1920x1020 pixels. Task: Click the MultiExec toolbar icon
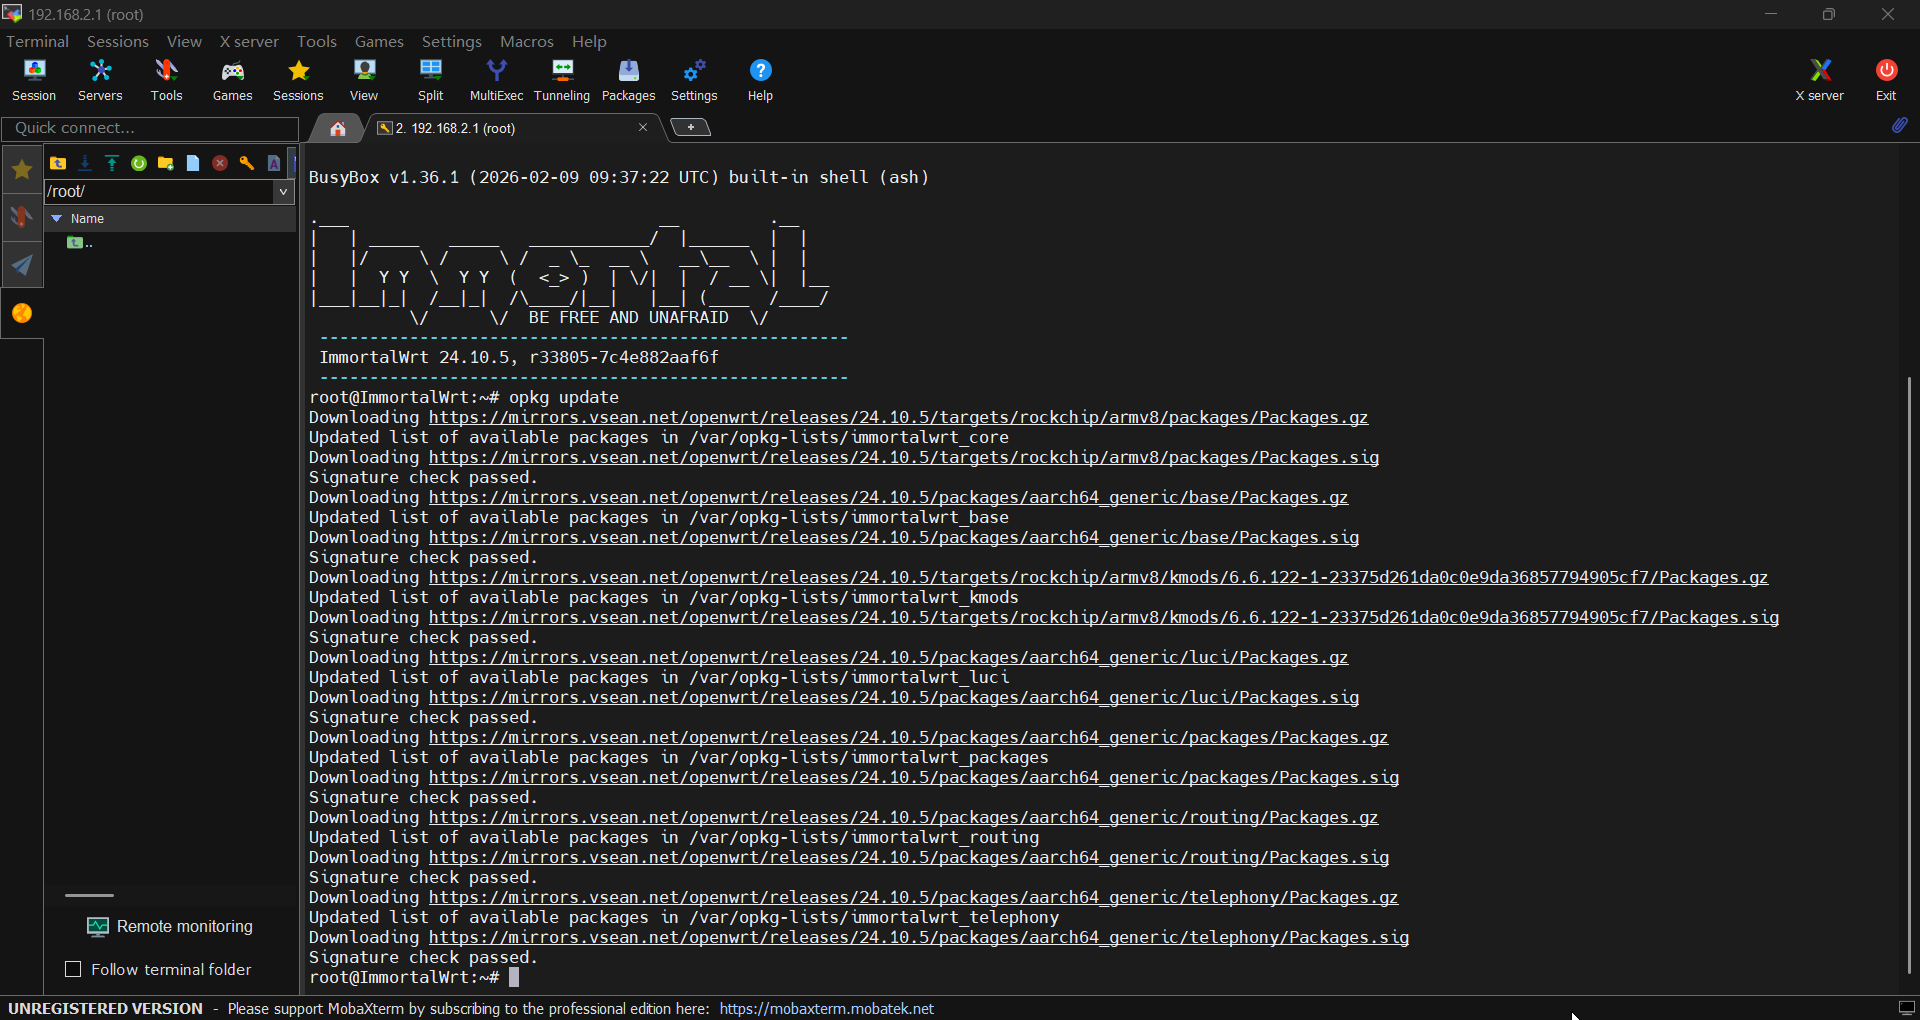pos(496,80)
